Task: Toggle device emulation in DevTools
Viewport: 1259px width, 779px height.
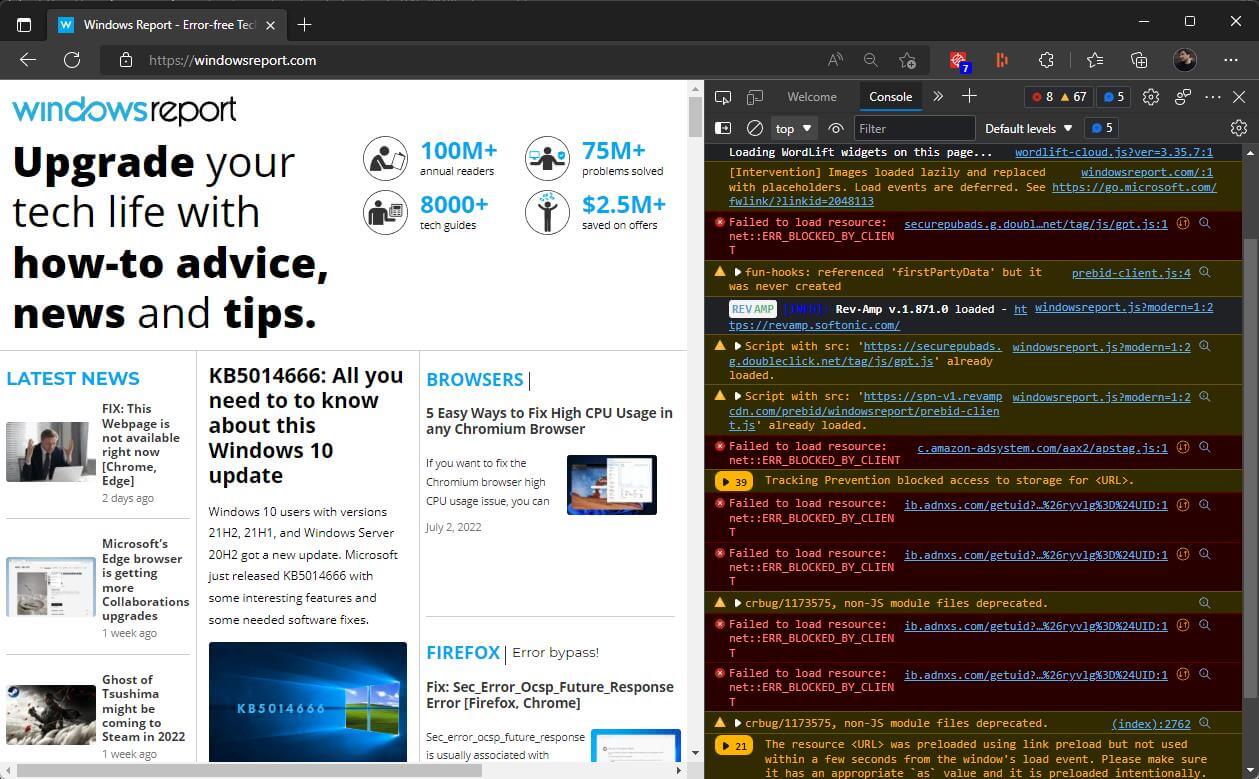Action: pos(755,97)
